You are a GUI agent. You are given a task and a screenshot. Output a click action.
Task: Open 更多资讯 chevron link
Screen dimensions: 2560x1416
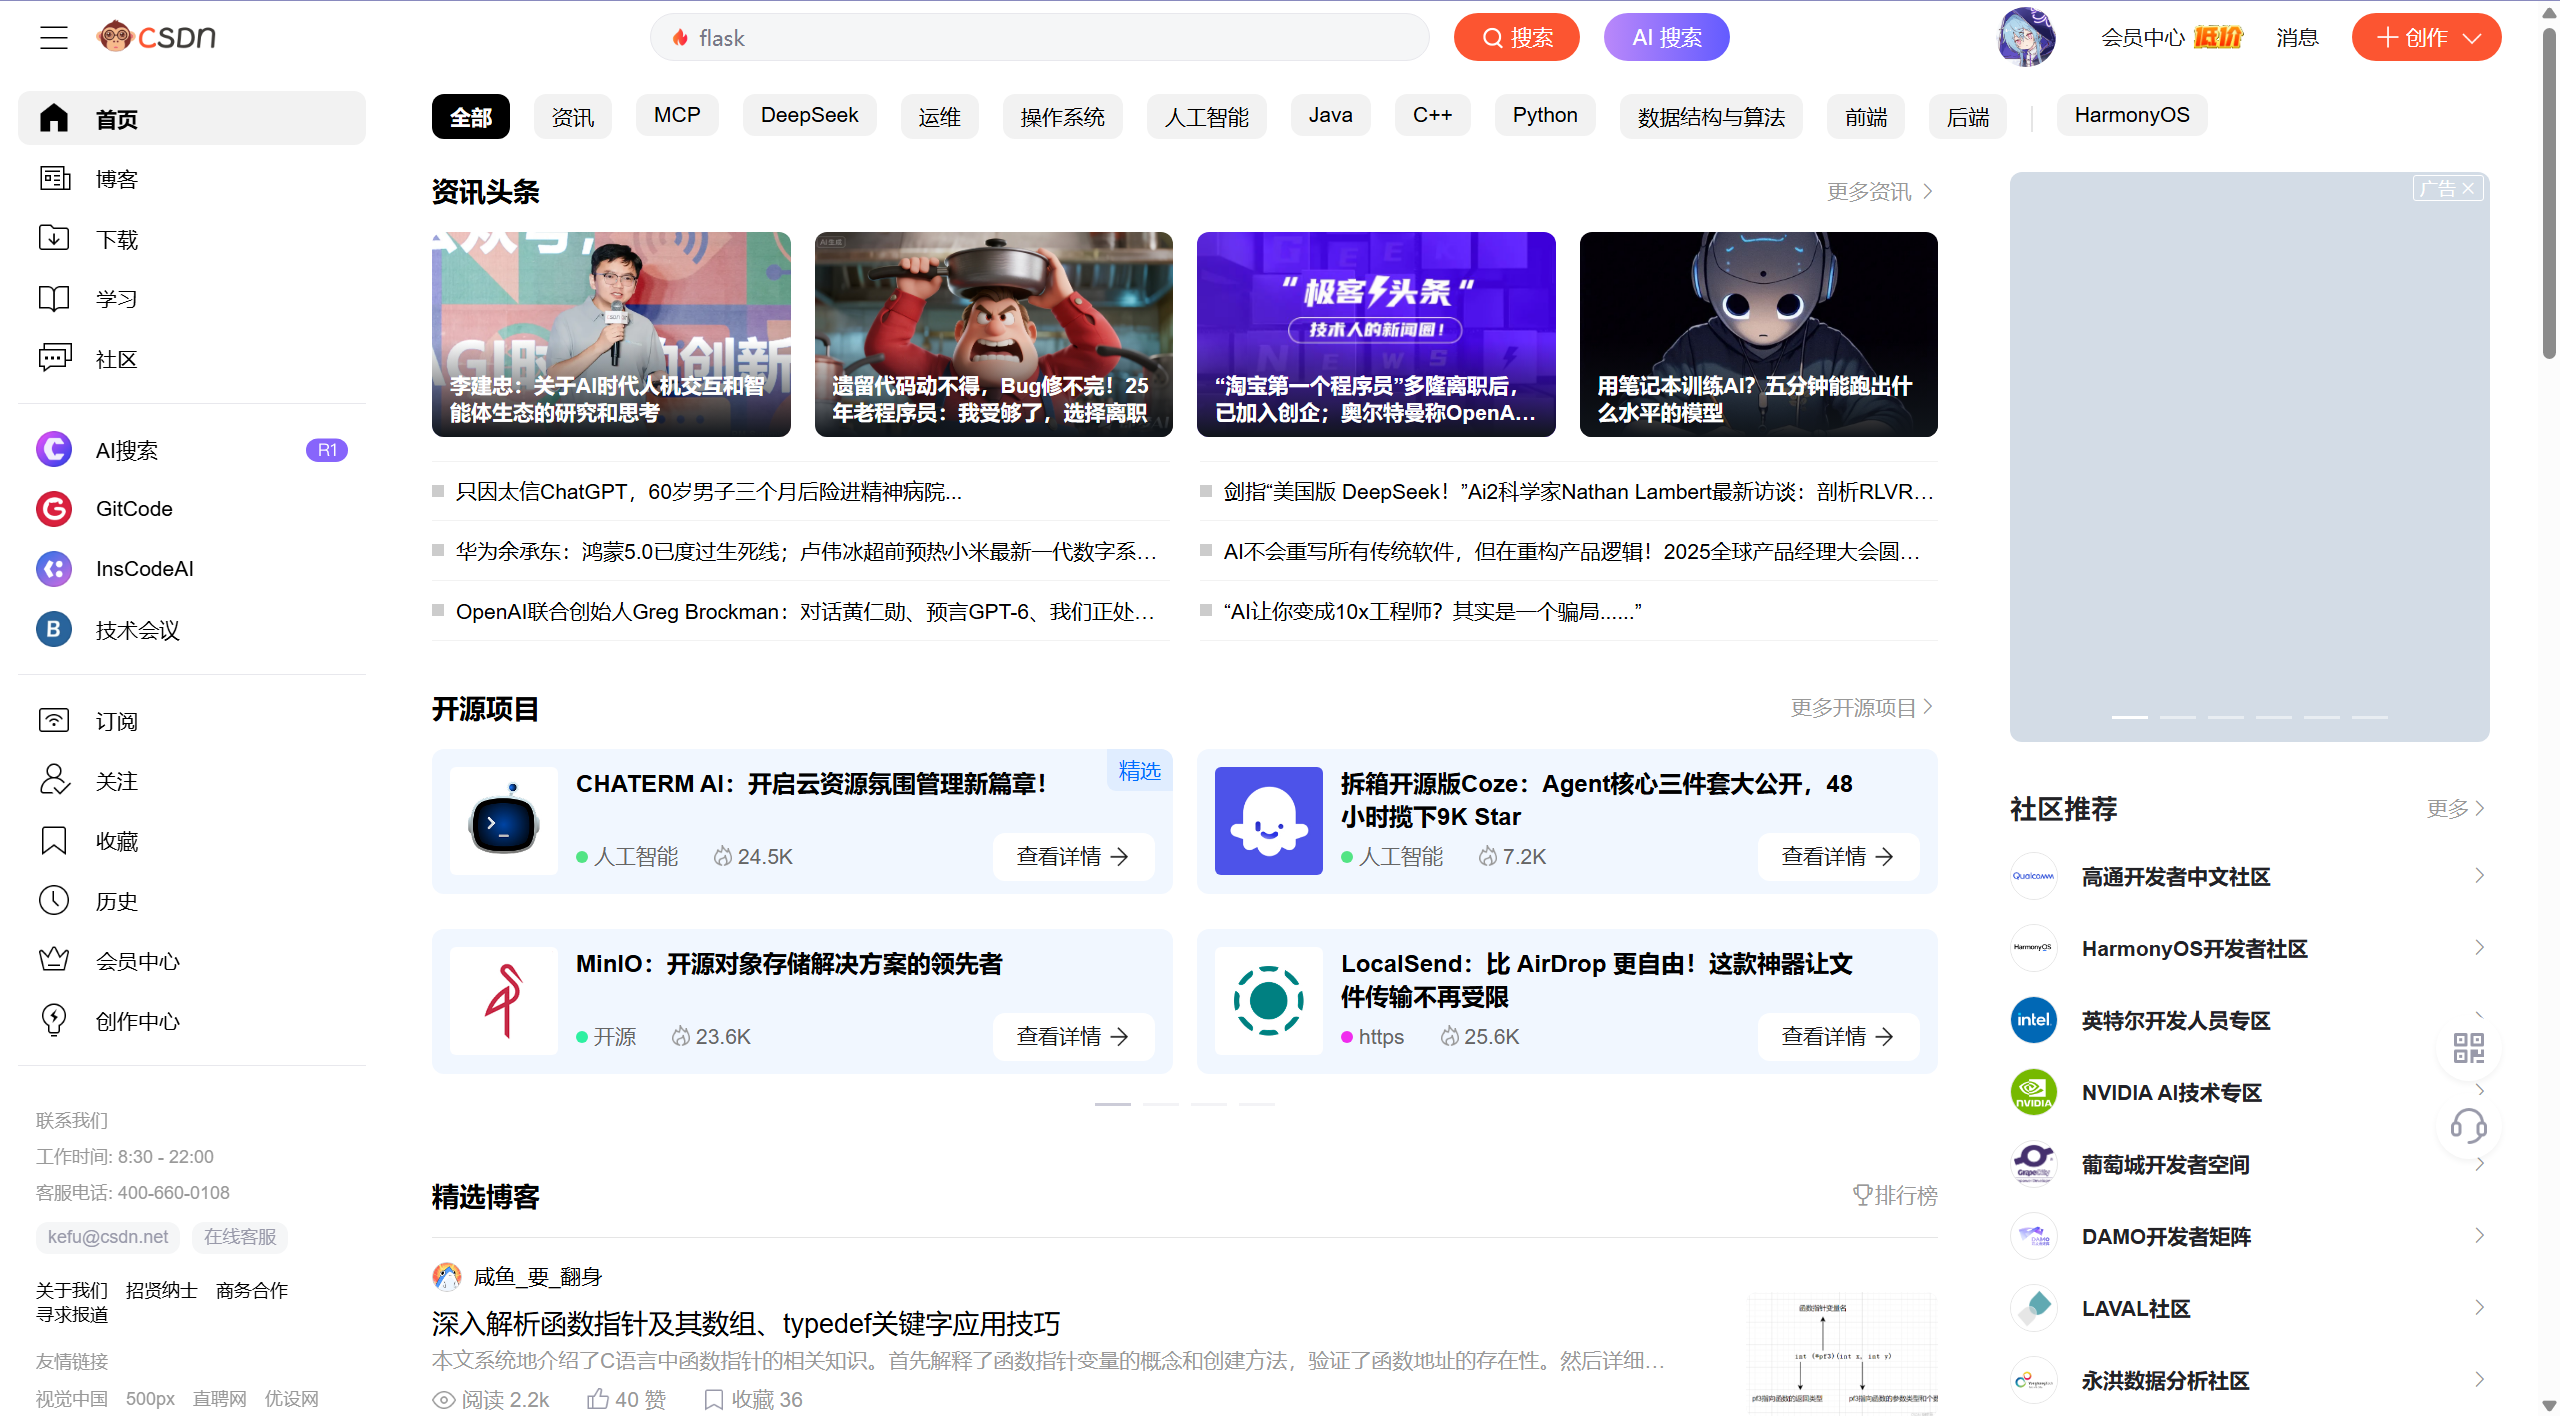pos(1880,191)
